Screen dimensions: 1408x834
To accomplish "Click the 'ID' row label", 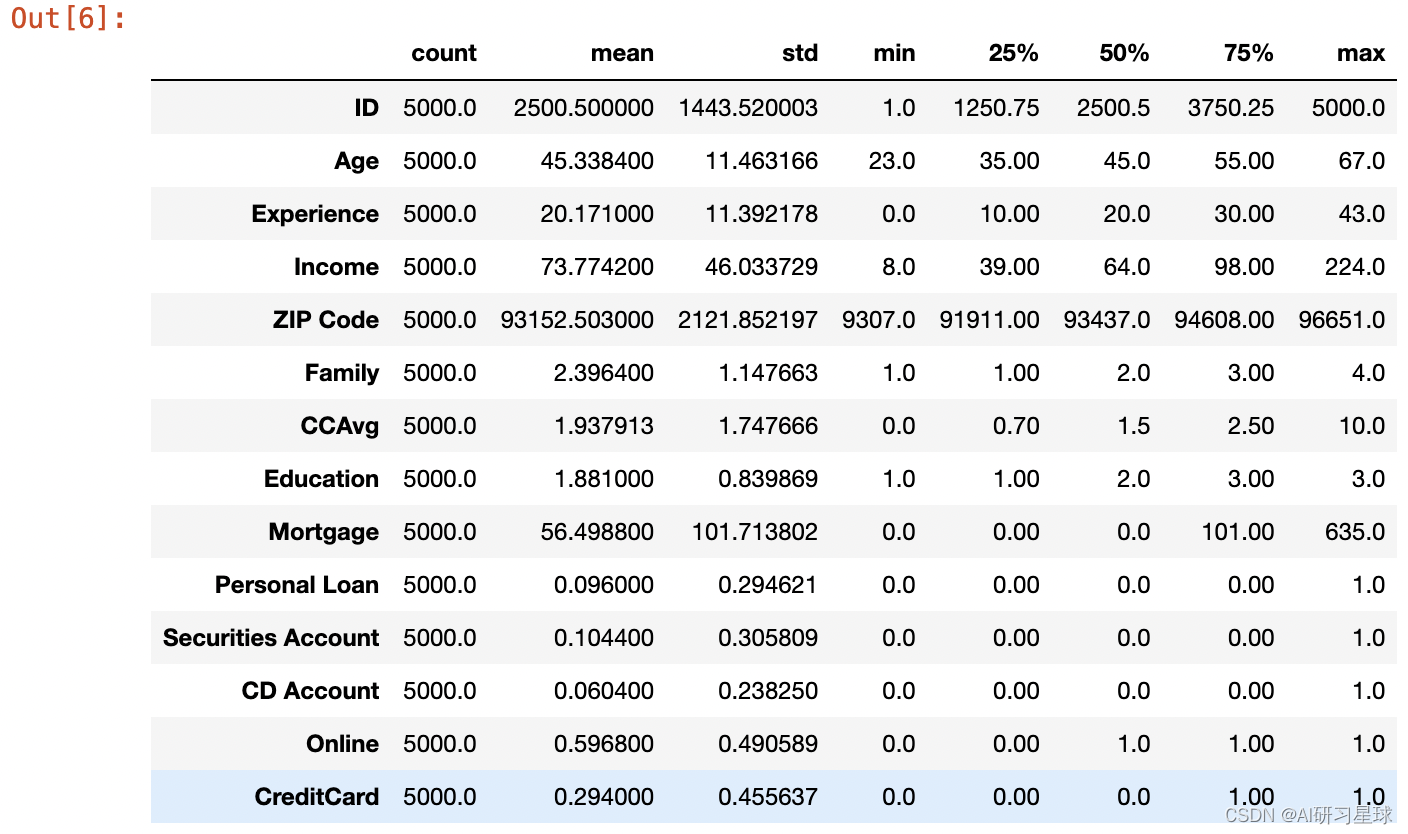I will 367,108.
